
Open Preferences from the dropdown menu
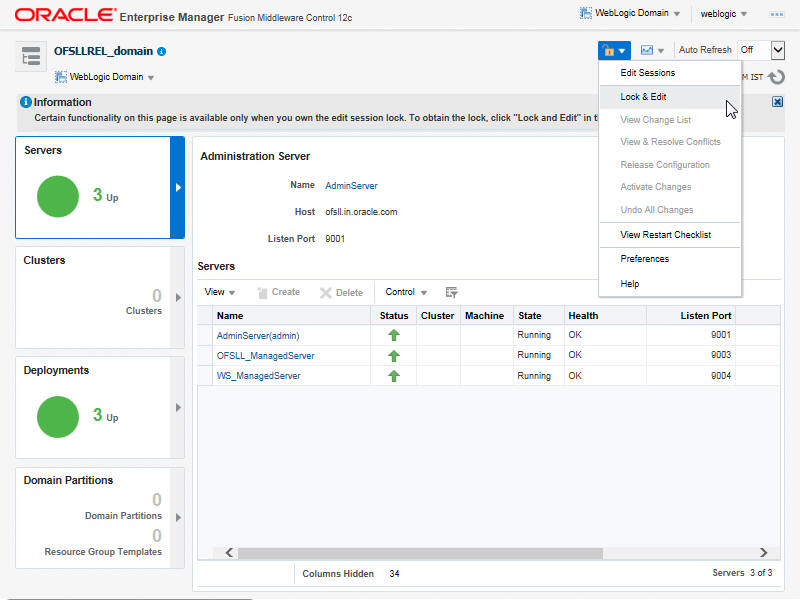pos(669,259)
